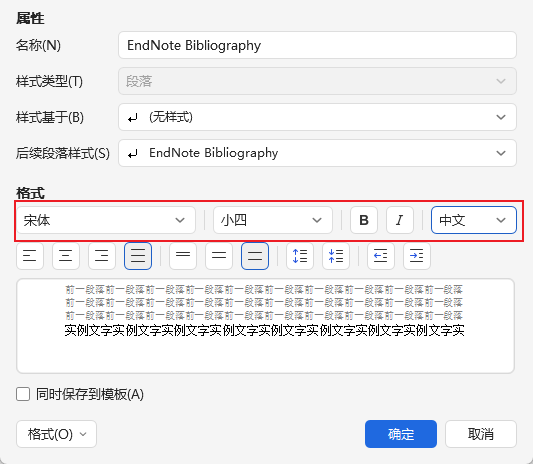Open 小四 font size dropdown
Viewport: 533px width, 464px height.
point(273,220)
